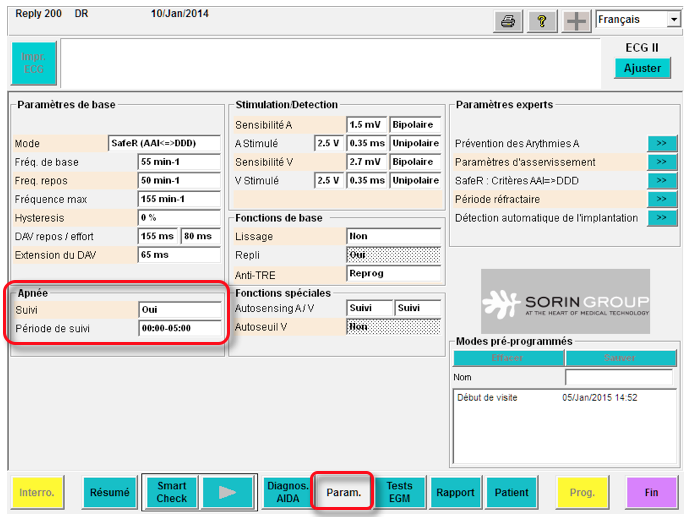Click the Nom input field
This screenshot has height=517, width=691.
click(620, 377)
